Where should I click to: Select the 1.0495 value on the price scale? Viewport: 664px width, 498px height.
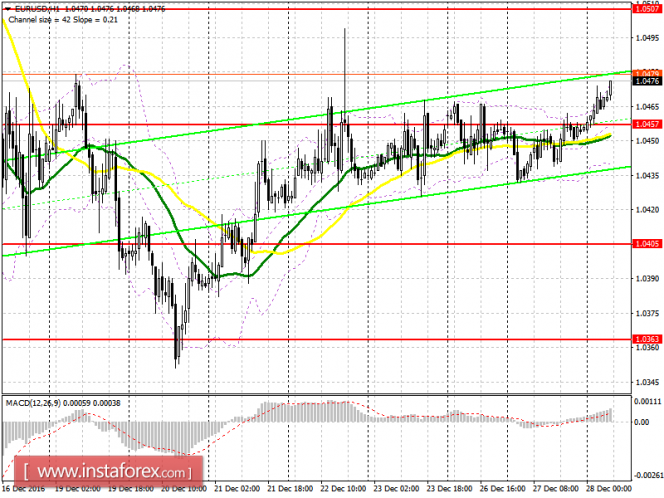click(647, 38)
